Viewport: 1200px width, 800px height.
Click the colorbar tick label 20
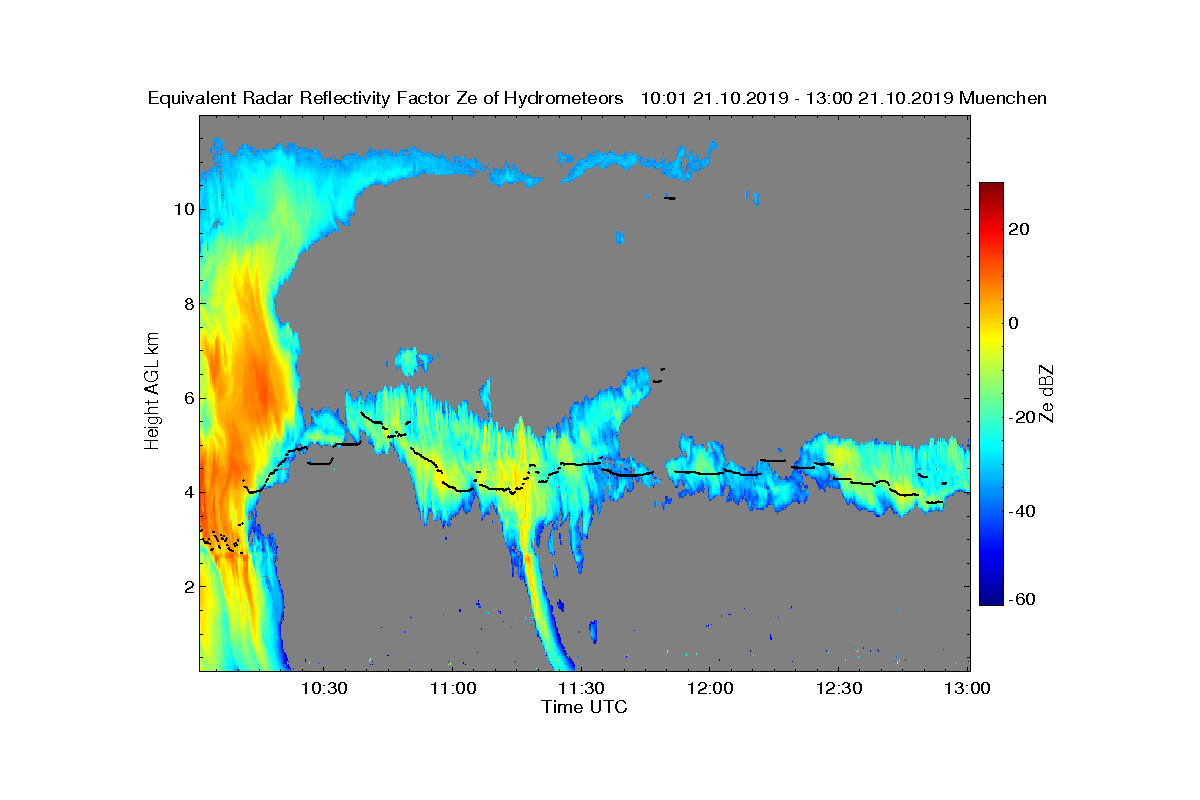click(1019, 229)
